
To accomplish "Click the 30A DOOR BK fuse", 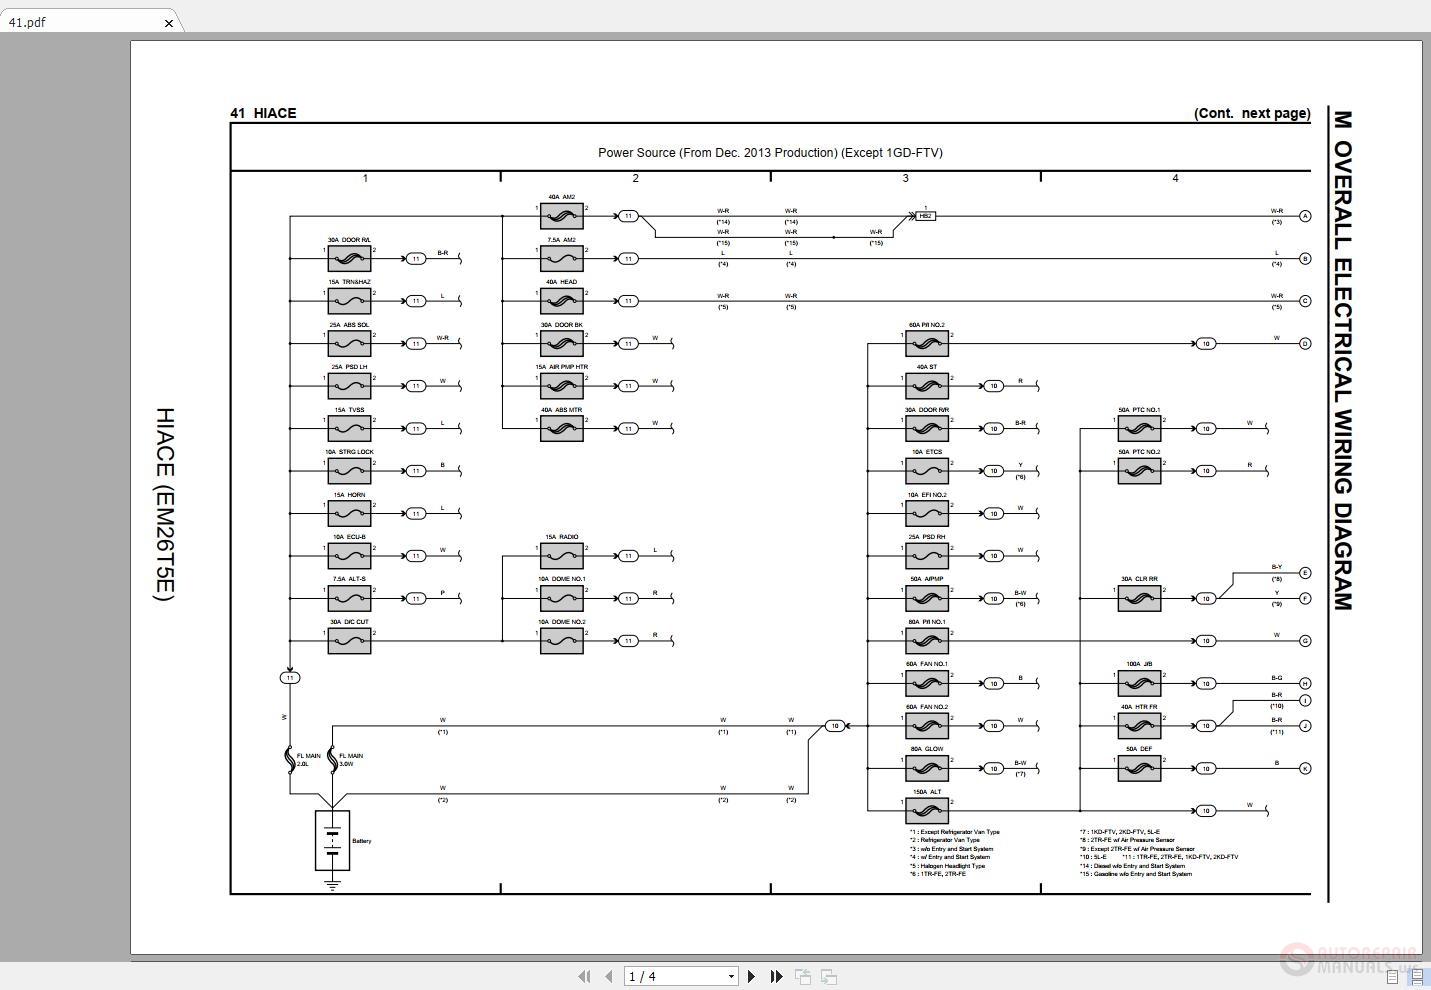I will tap(562, 344).
